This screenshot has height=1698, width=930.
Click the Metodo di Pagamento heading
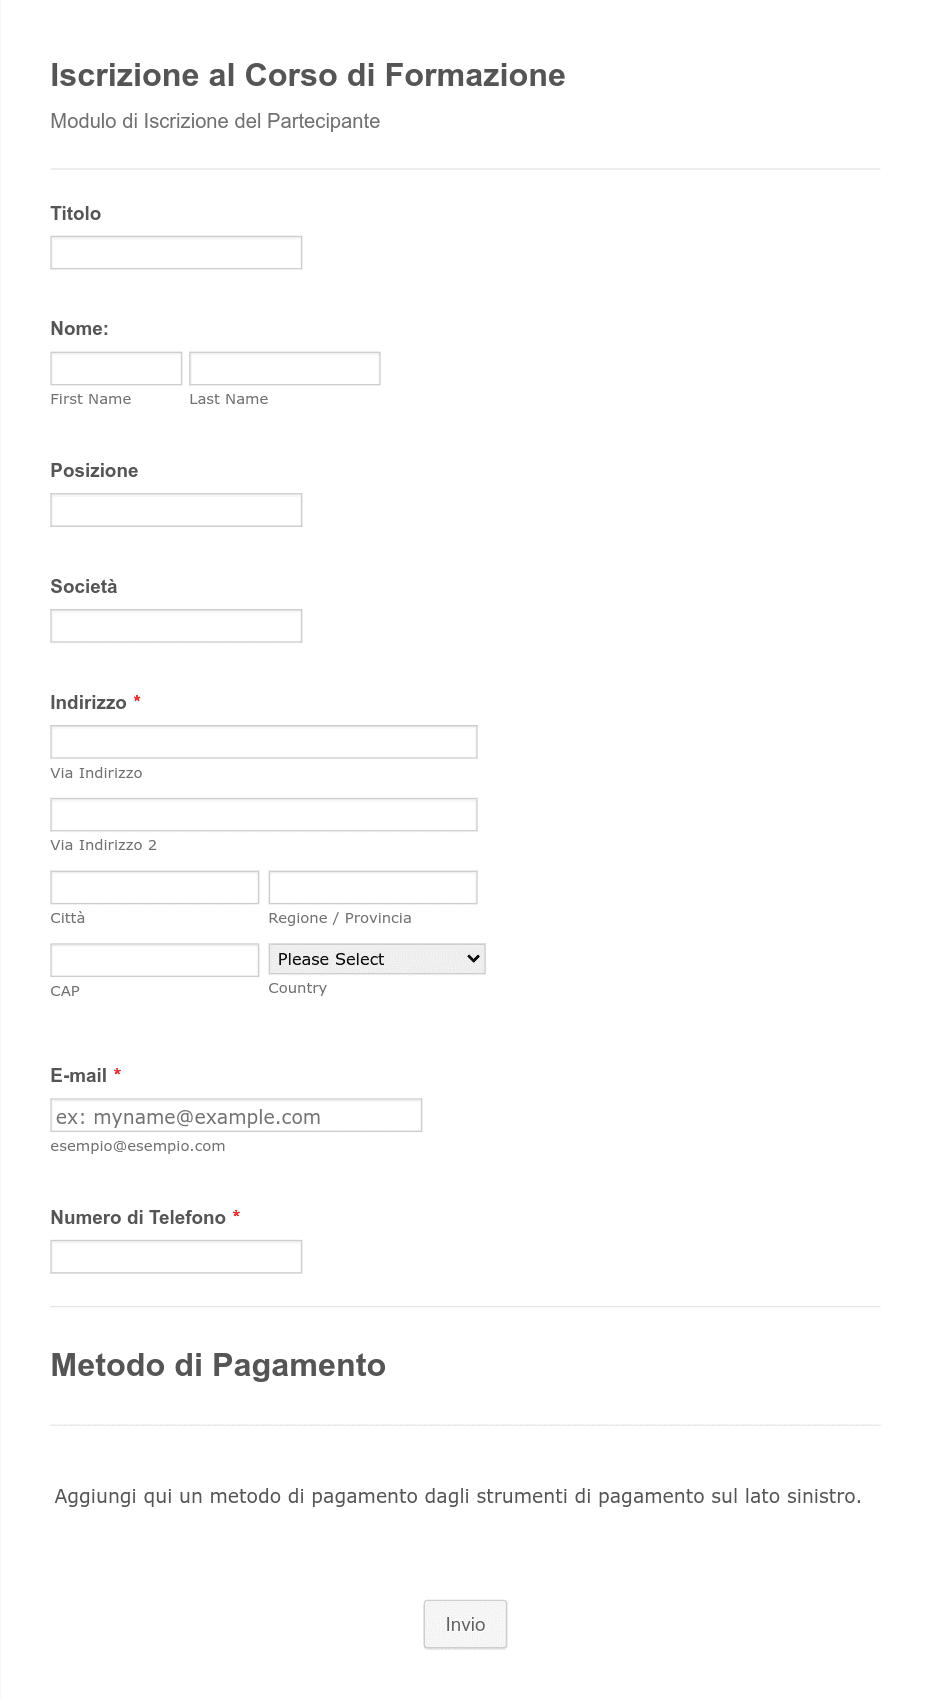(x=218, y=1365)
